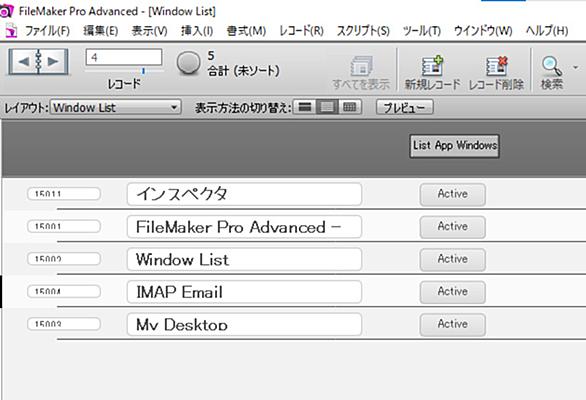Click the round found-set indicator circle

pos(188,63)
